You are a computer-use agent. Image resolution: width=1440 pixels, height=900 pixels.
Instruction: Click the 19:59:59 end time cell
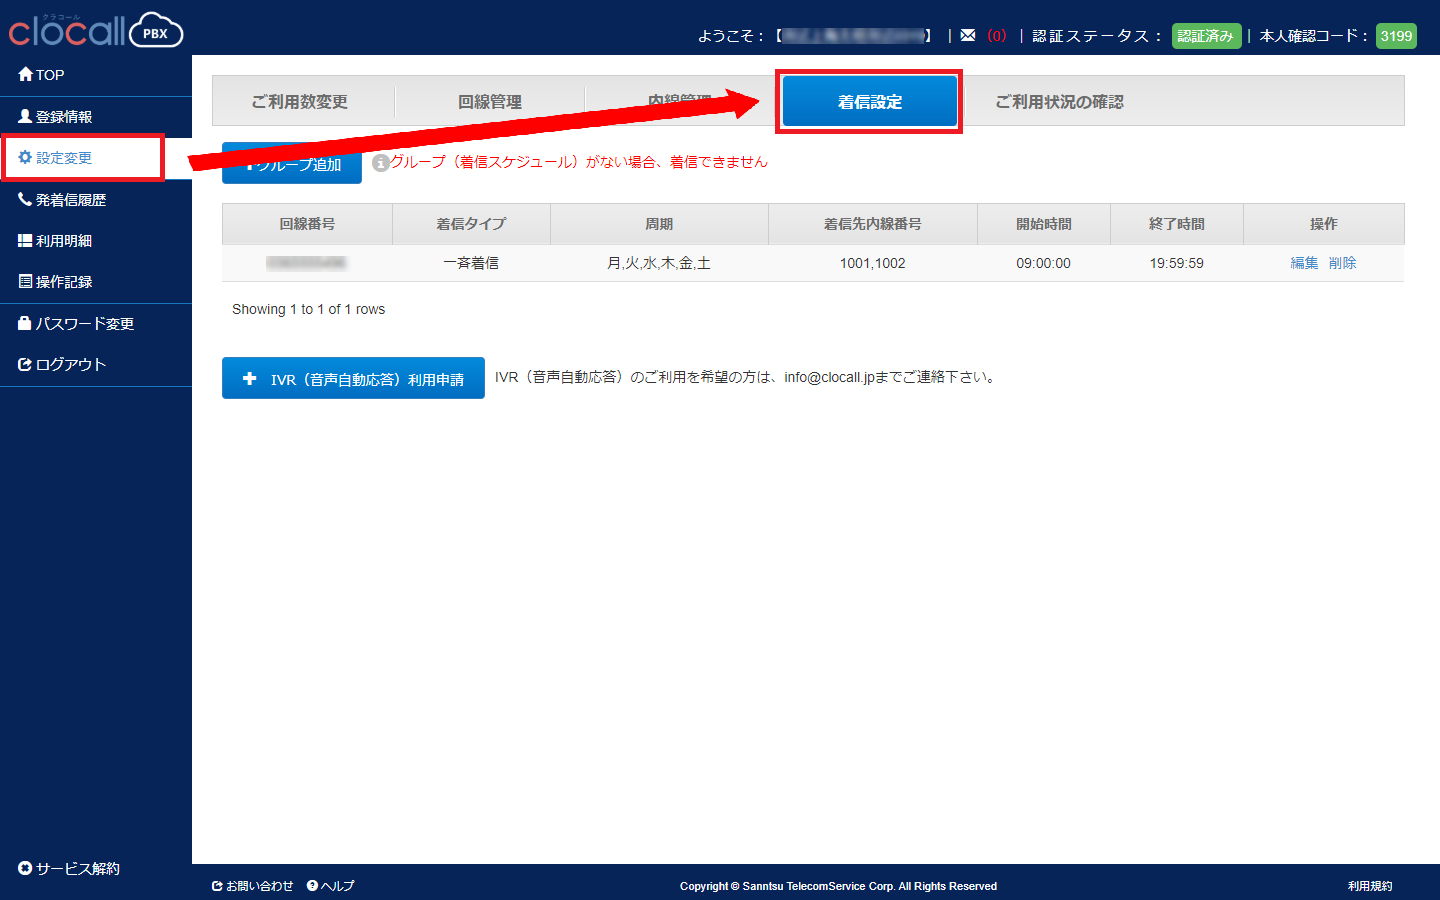tap(1177, 263)
